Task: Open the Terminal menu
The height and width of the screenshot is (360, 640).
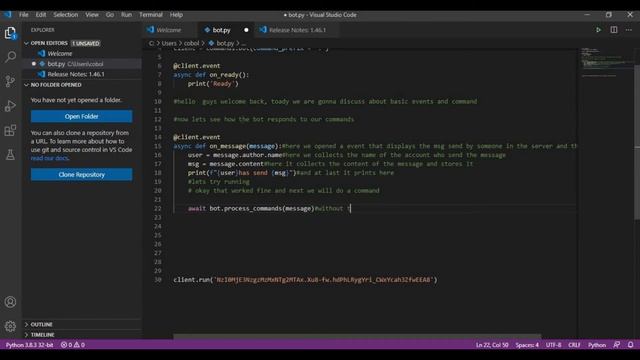Action: coord(151,15)
